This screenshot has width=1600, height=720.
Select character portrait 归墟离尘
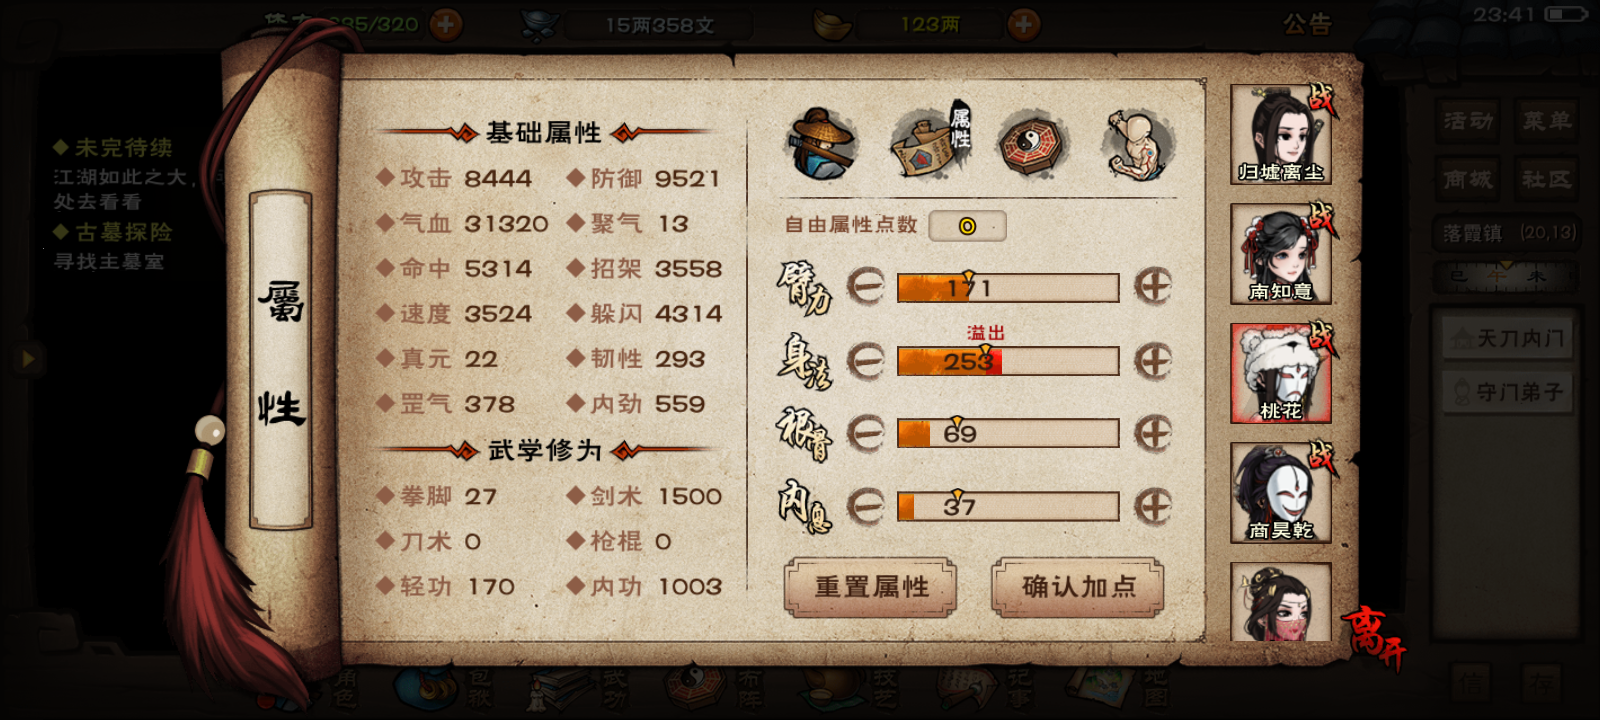tap(1281, 134)
